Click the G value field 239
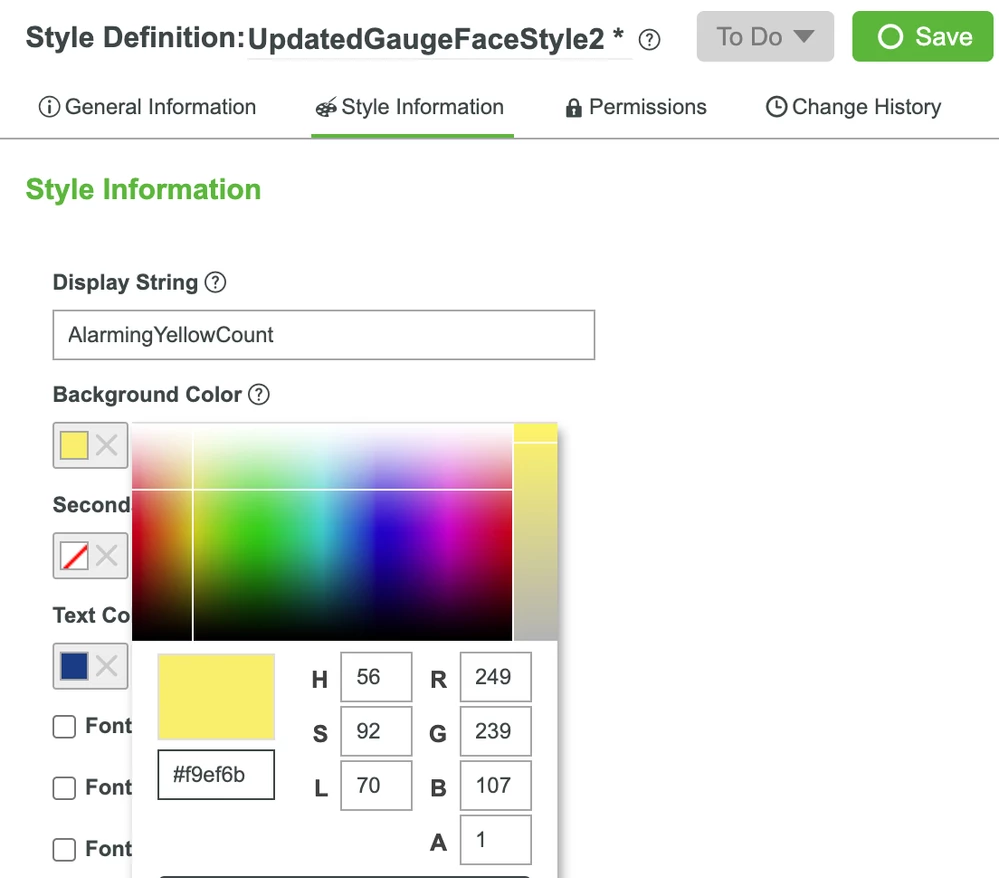The width and height of the screenshot is (999, 878). (496, 731)
